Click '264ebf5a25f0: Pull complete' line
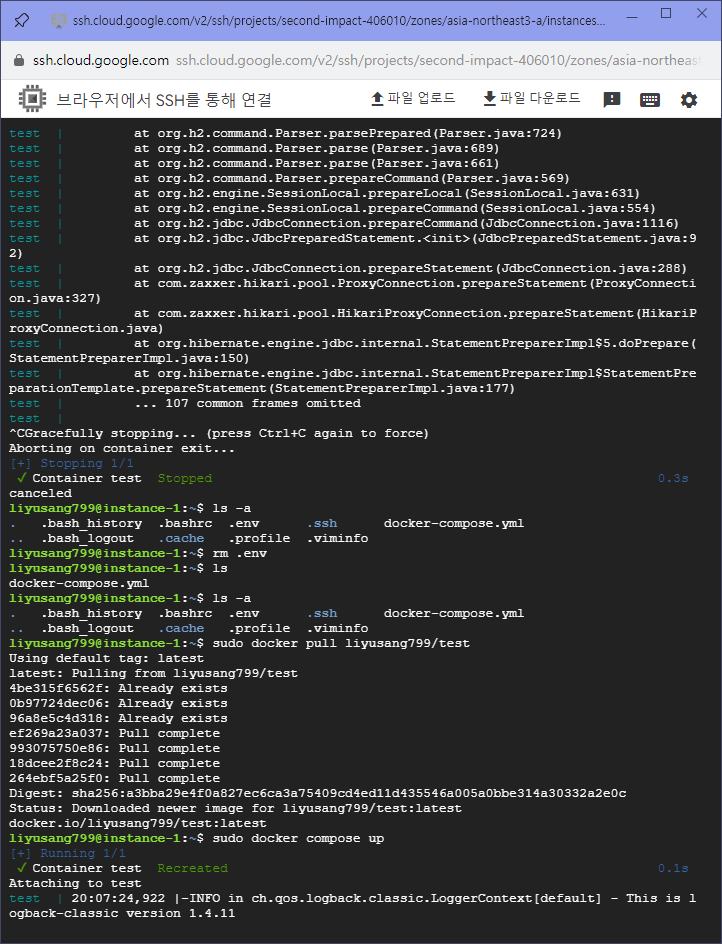 coord(114,778)
